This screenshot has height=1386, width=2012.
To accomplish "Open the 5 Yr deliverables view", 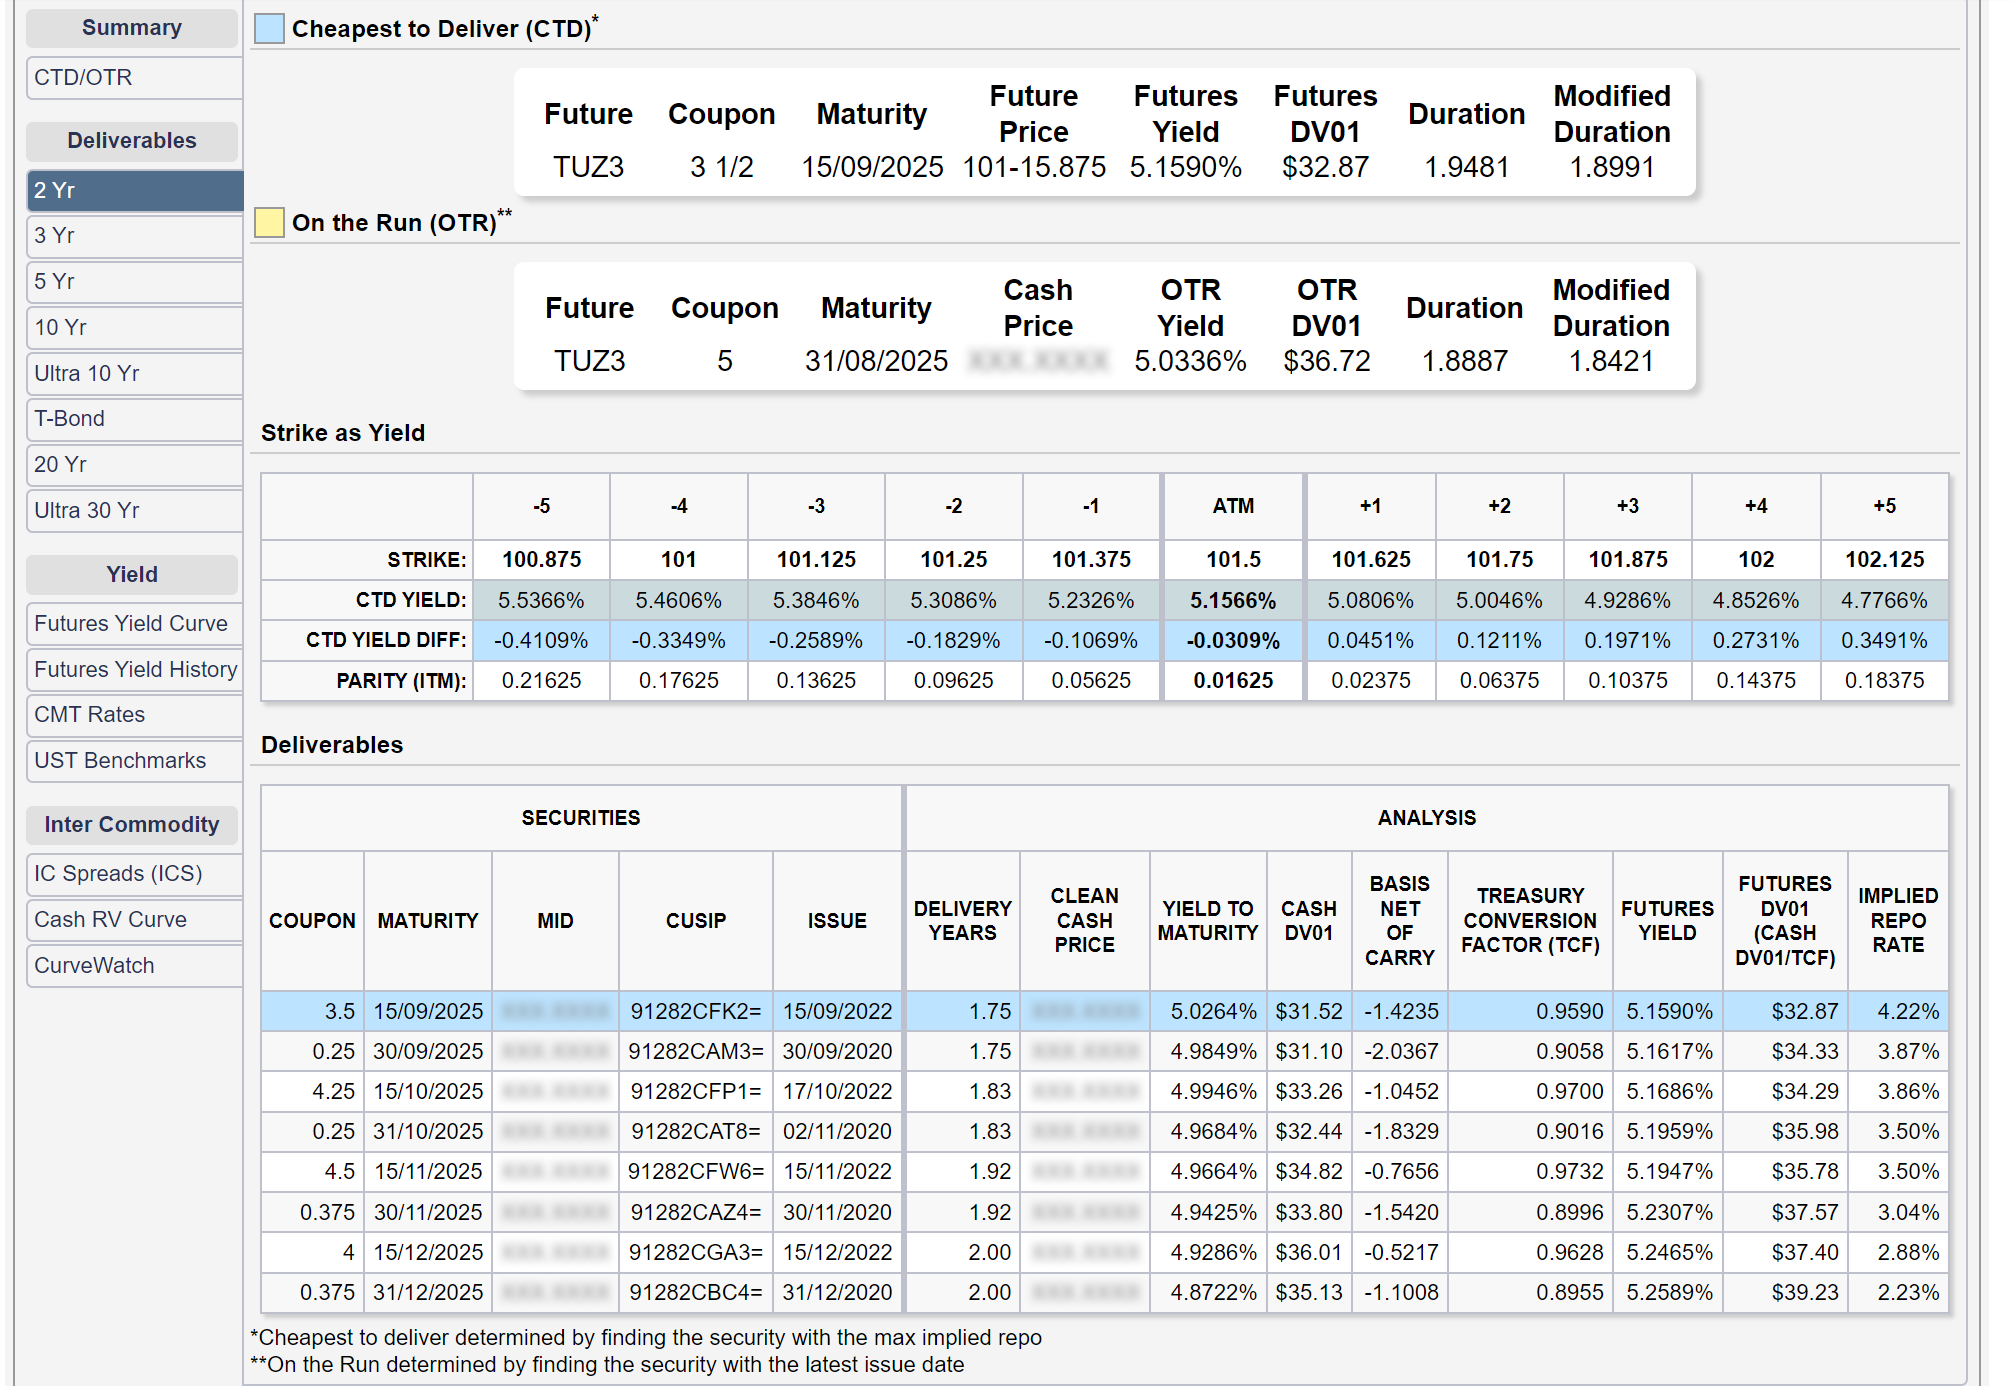I will pos(134,282).
